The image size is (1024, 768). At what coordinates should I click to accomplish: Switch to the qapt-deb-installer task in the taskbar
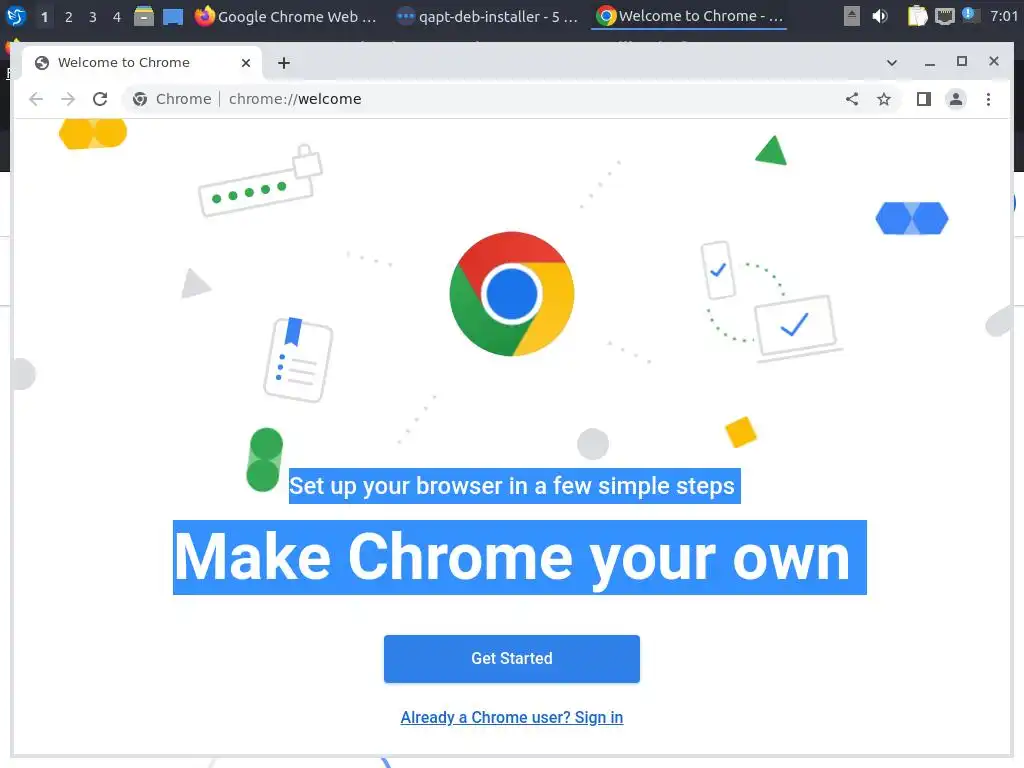coord(487,16)
